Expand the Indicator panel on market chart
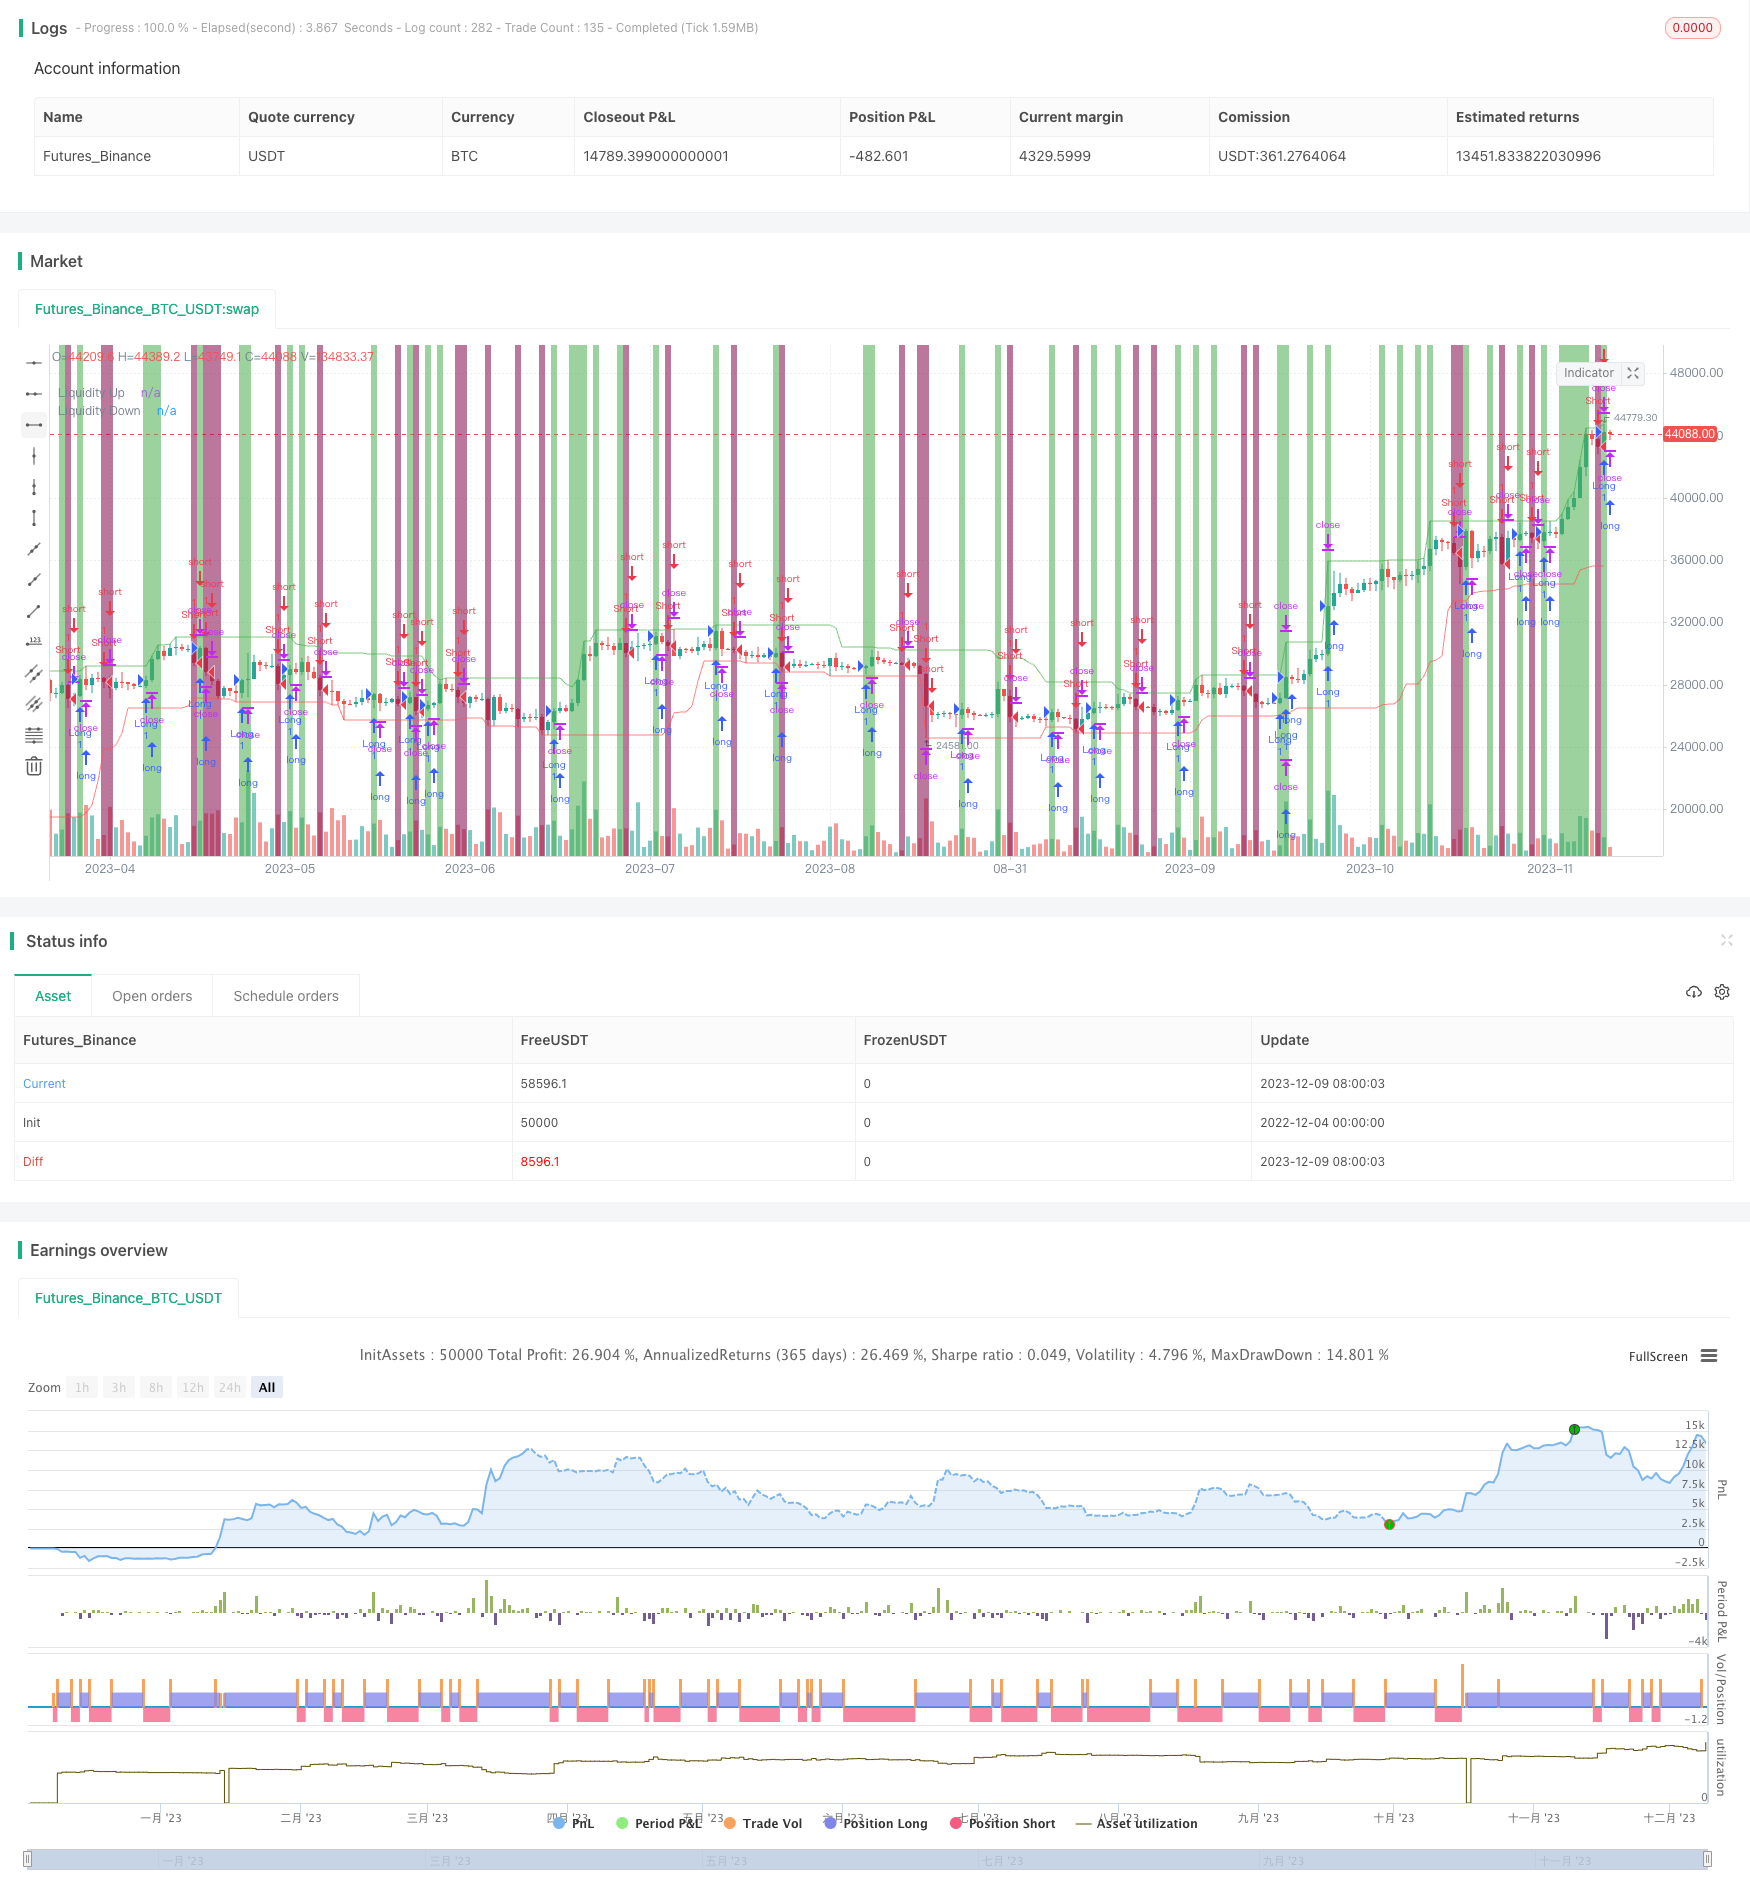The image size is (1750, 1899). (x=1633, y=373)
